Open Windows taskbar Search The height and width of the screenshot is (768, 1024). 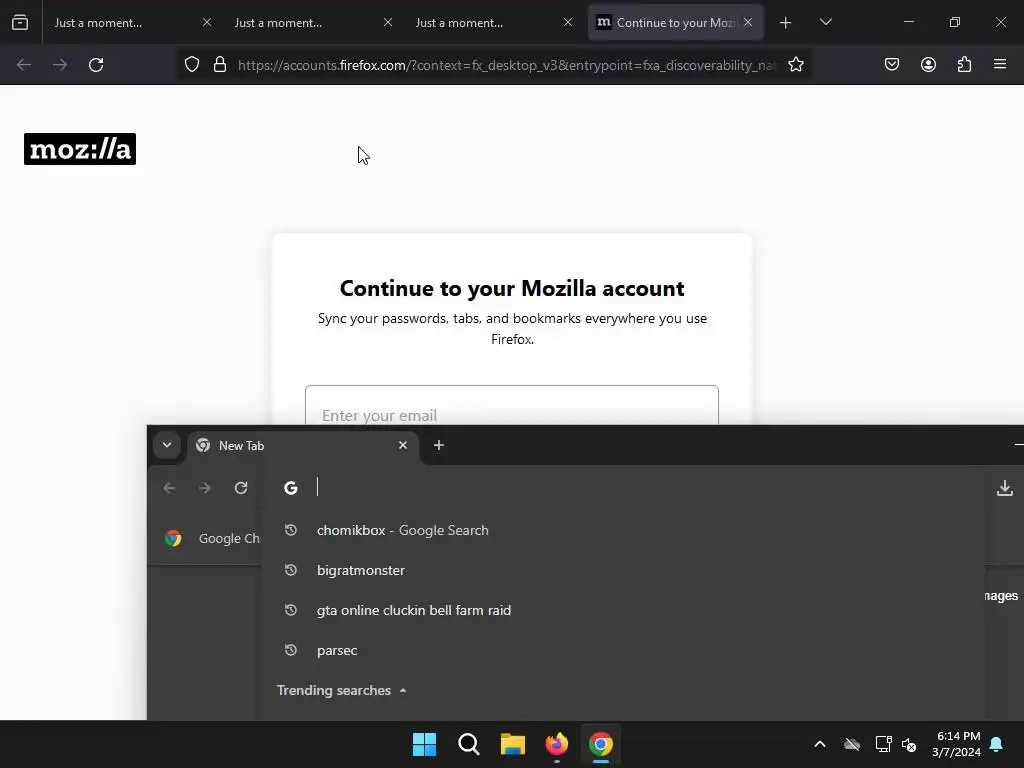coord(469,744)
